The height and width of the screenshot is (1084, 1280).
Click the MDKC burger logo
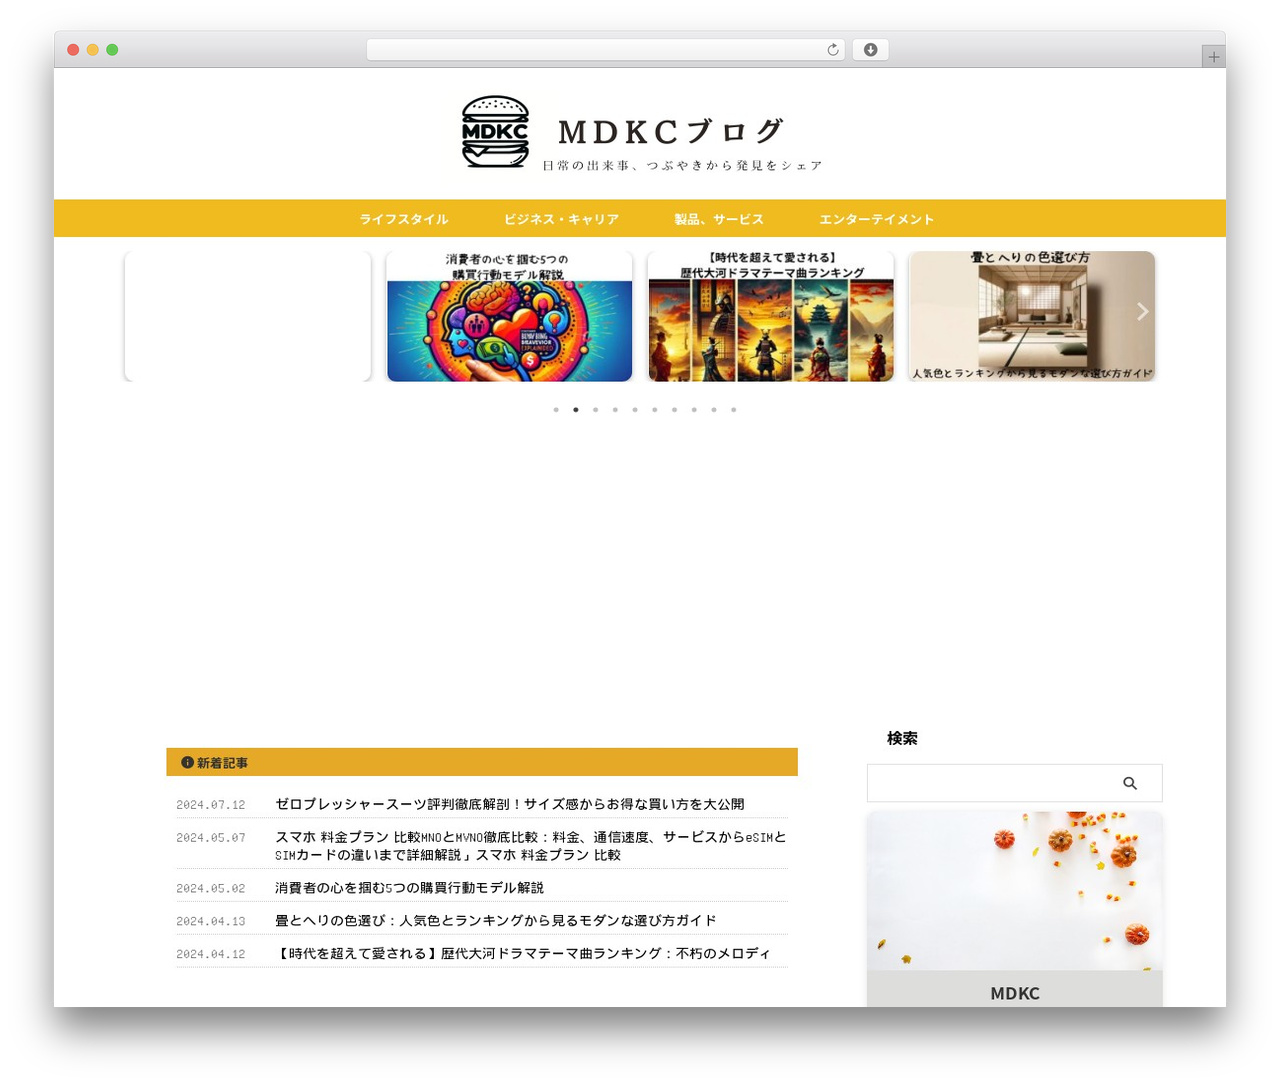point(495,131)
